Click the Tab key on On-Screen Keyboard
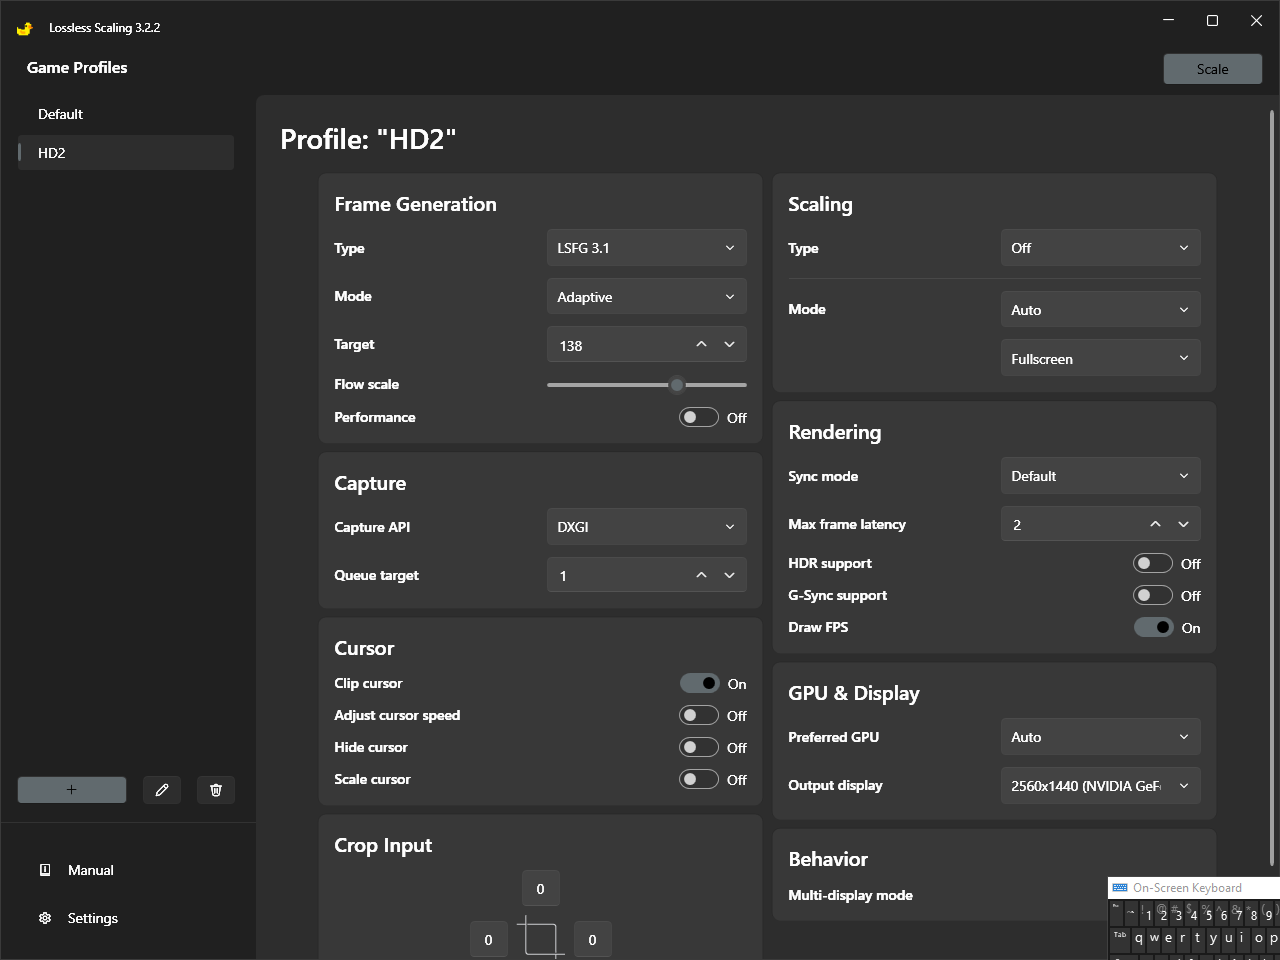 1120,938
